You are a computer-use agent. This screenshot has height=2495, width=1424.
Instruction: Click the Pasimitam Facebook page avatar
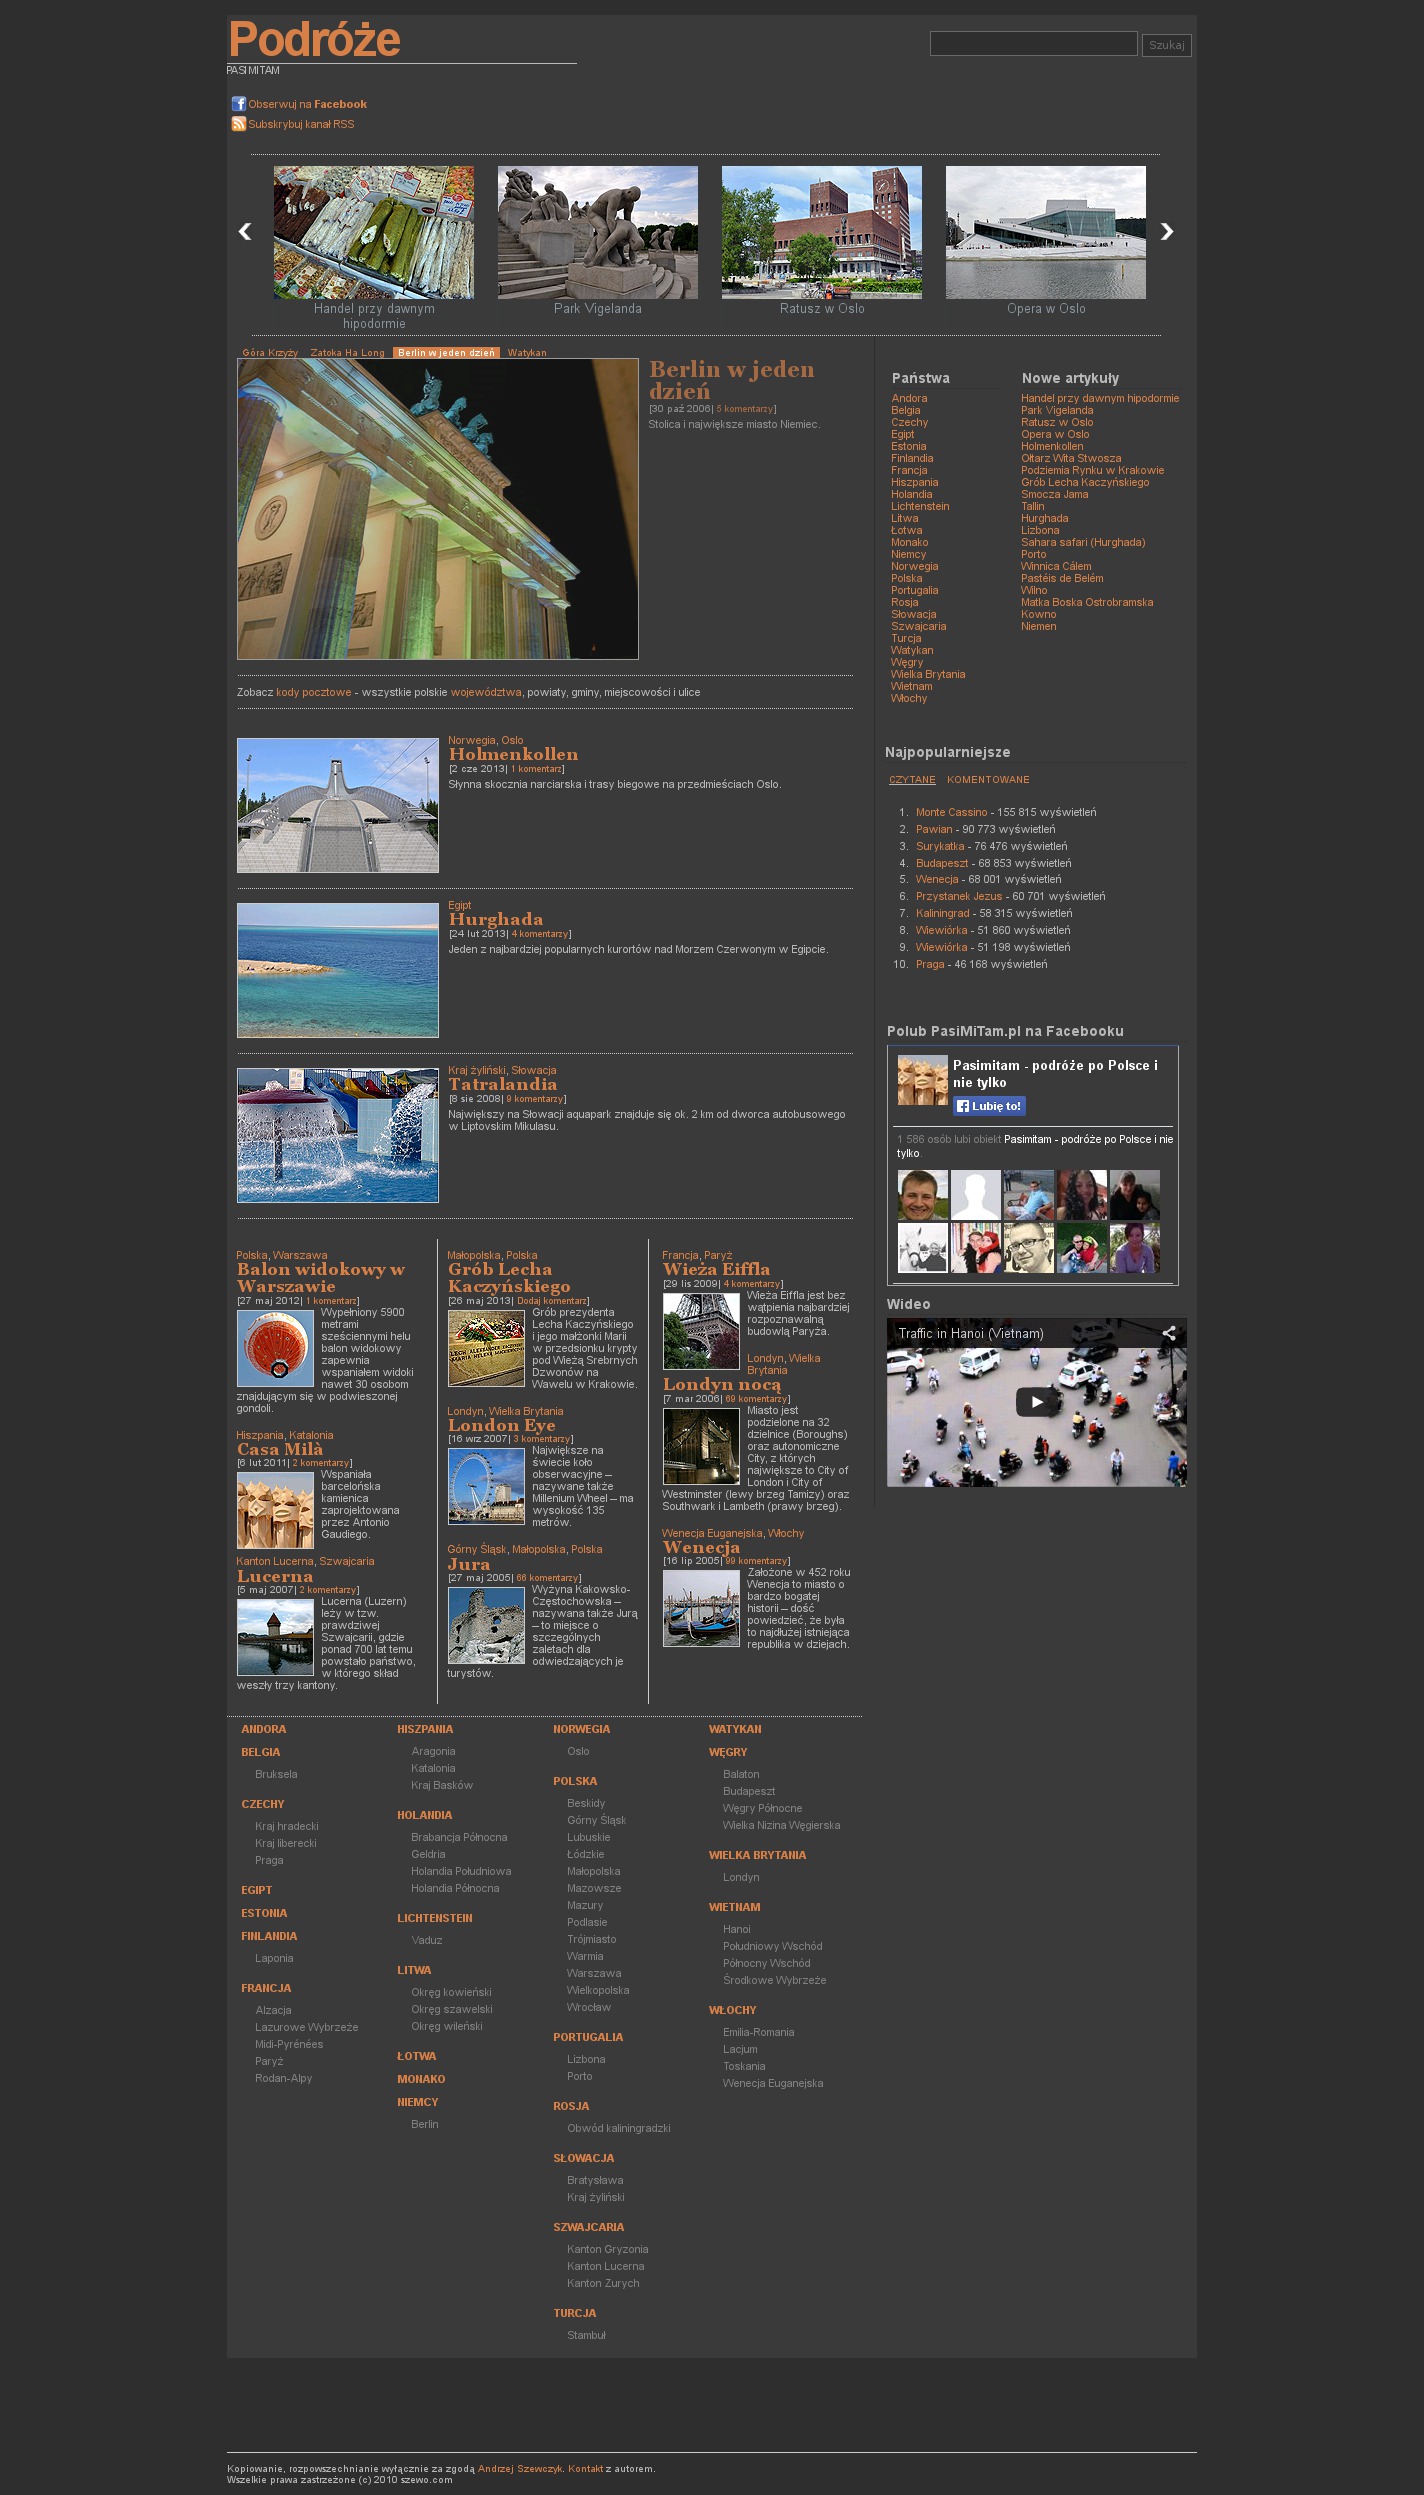(922, 1080)
